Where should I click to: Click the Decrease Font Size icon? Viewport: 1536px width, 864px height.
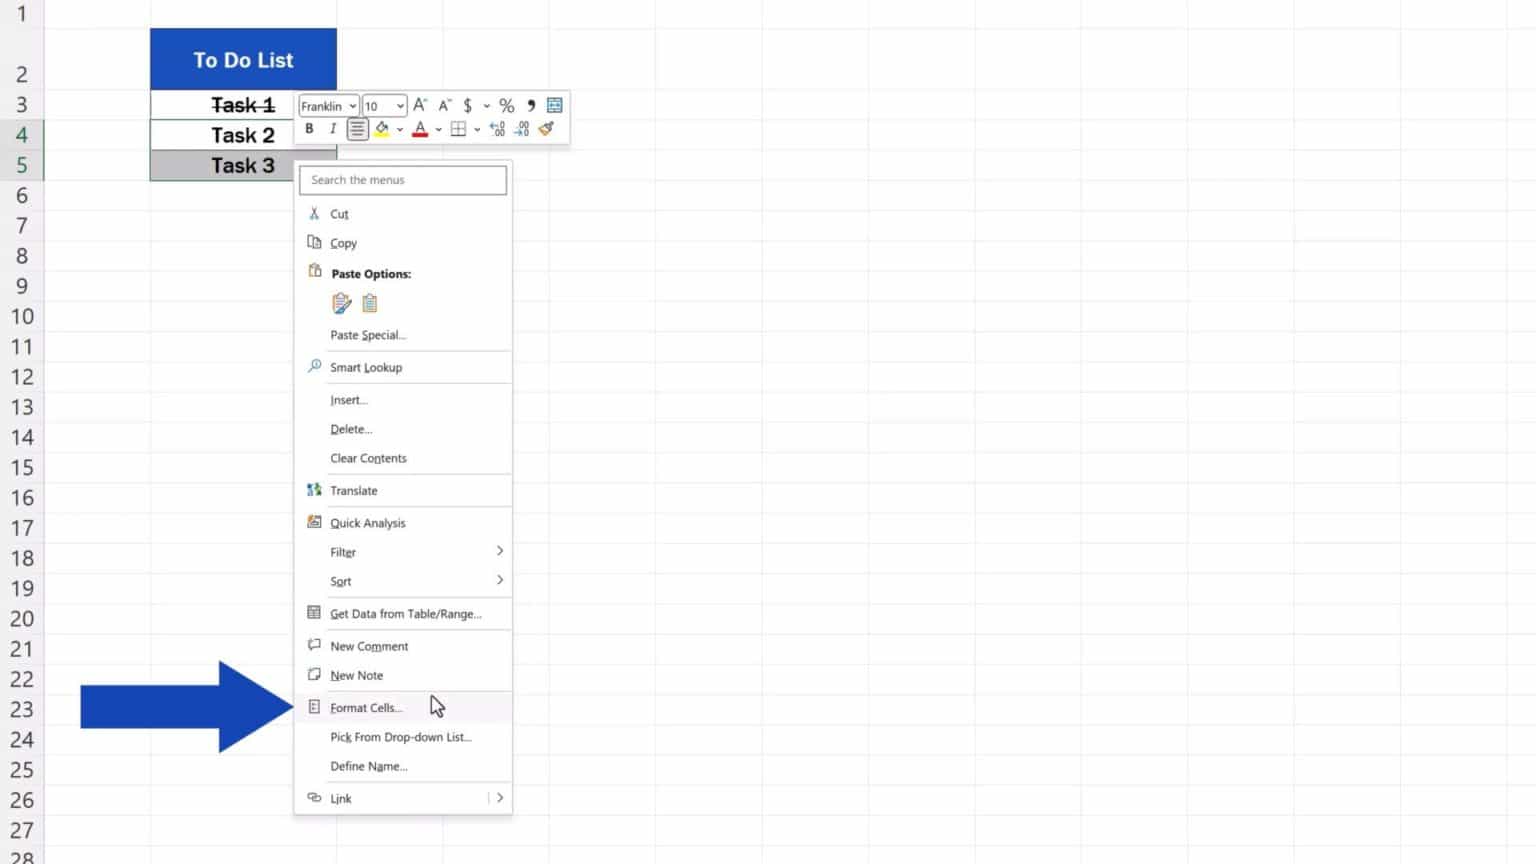(444, 104)
